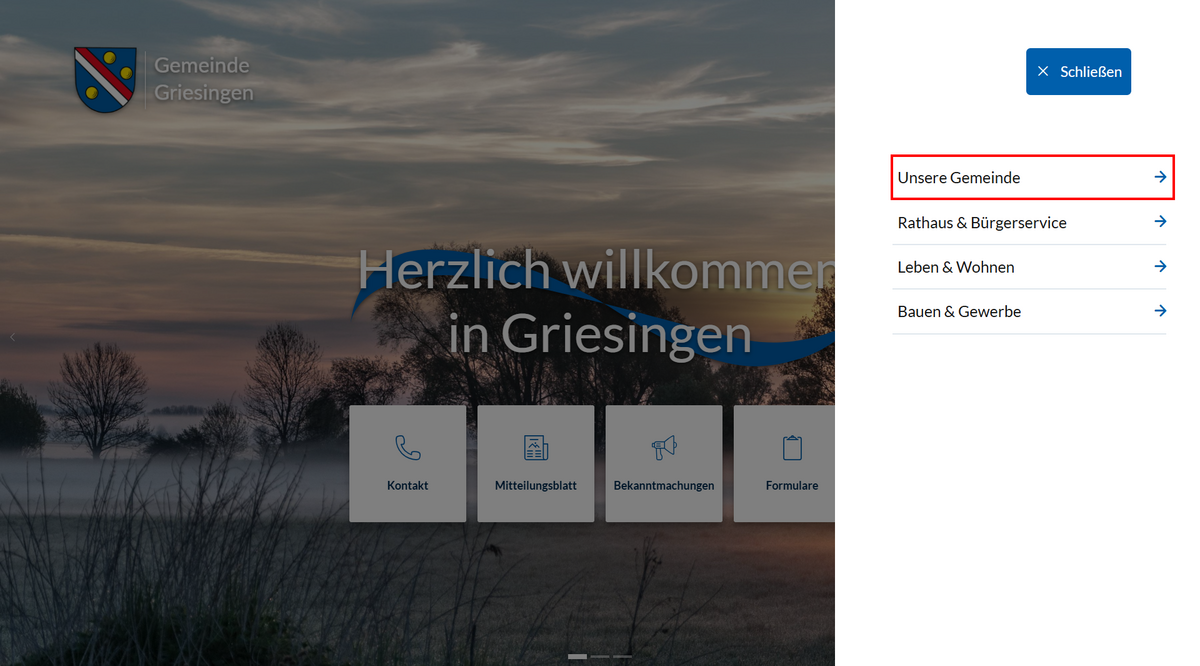This screenshot has width=1200, height=666.
Task: Expand Unsere Gemeinde via its arrow
Action: pyautogui.click(x=1160, y=177)
